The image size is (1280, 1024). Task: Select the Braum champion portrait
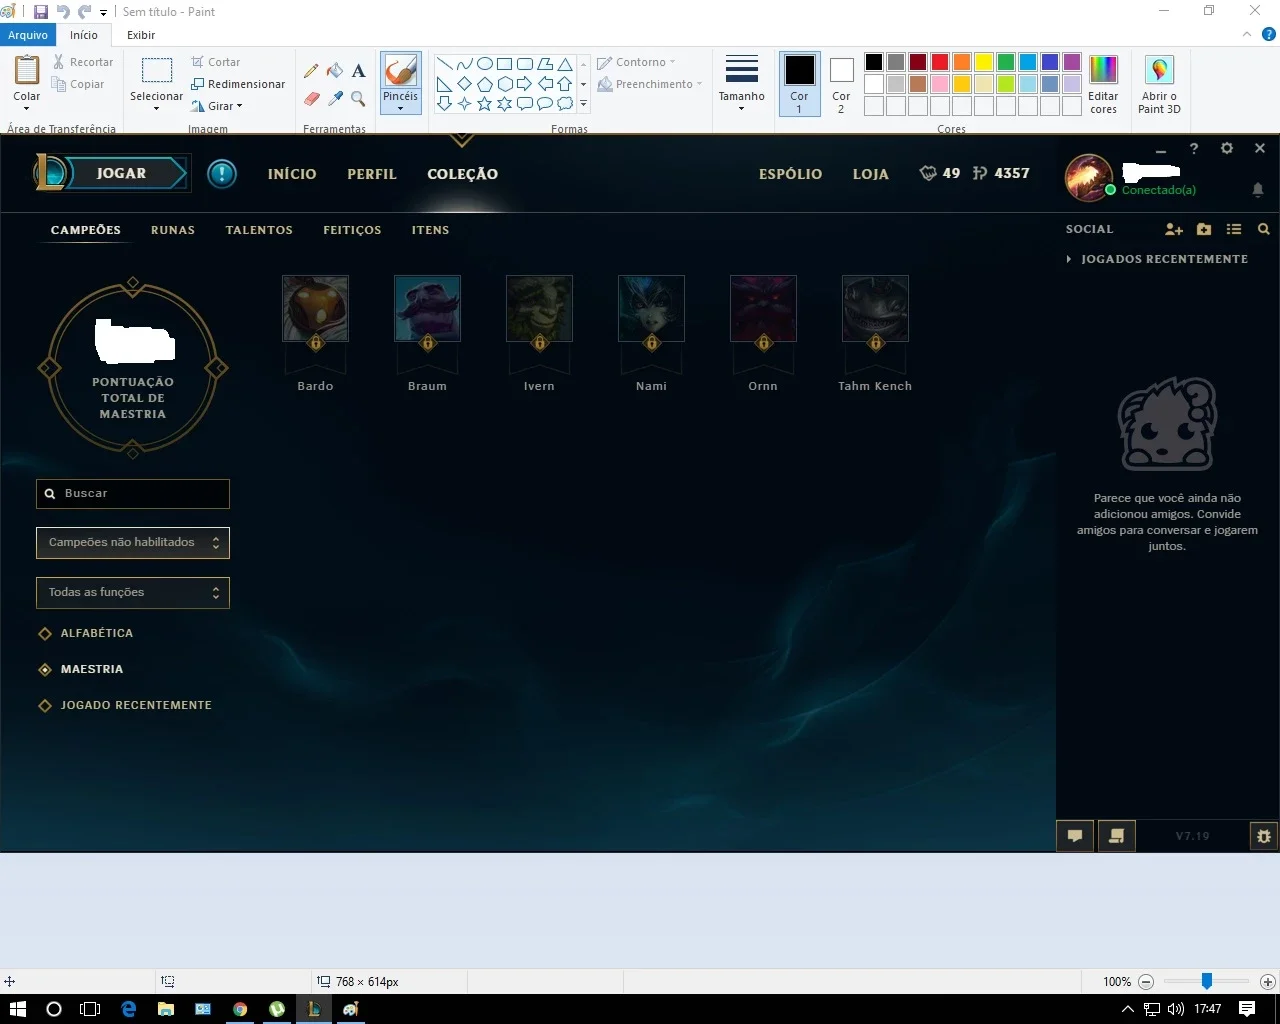(427, 309)
